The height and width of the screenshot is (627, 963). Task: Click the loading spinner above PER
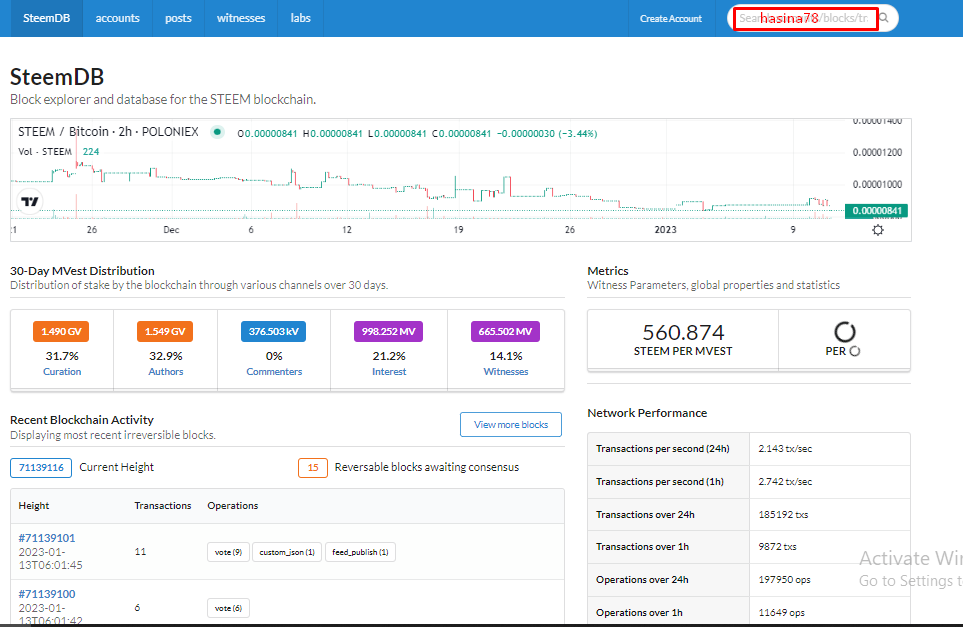coord(844,332)
